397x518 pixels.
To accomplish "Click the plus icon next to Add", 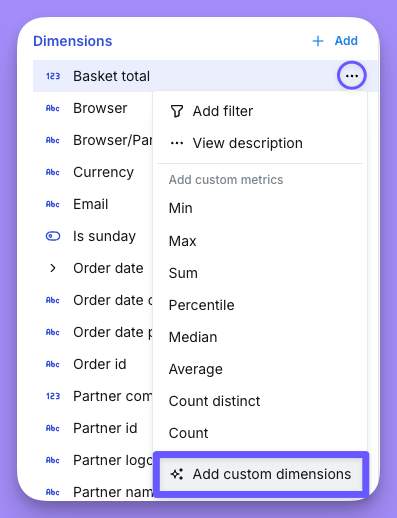I will coord(318,41).
